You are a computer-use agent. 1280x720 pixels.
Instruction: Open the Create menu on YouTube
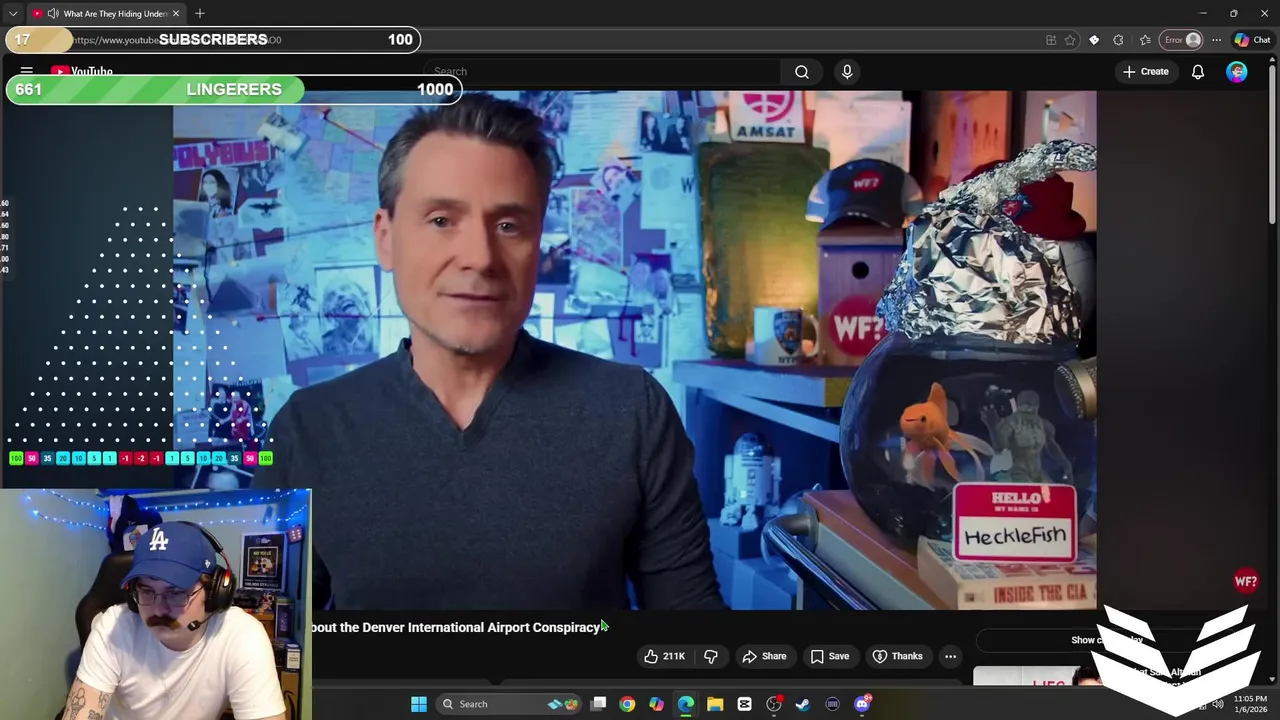1146,72
